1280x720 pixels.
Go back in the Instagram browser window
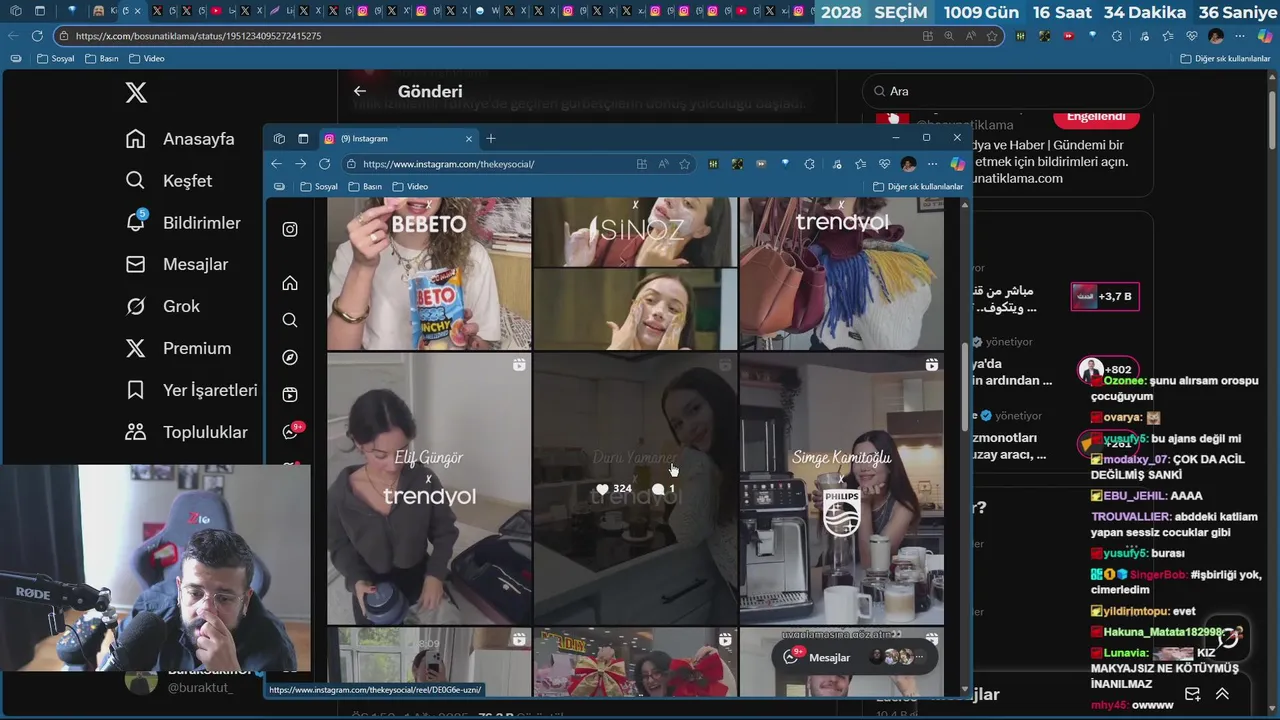277,164
